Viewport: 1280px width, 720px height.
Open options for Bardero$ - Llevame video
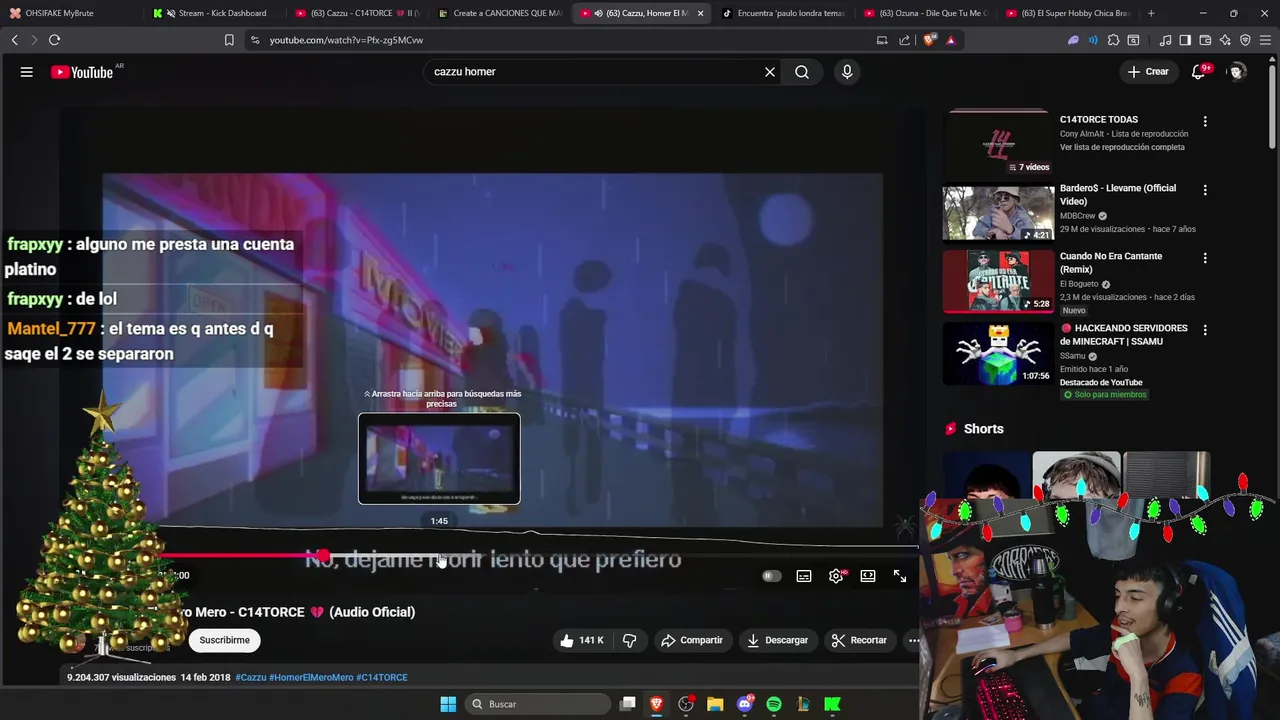(1205, 190)
